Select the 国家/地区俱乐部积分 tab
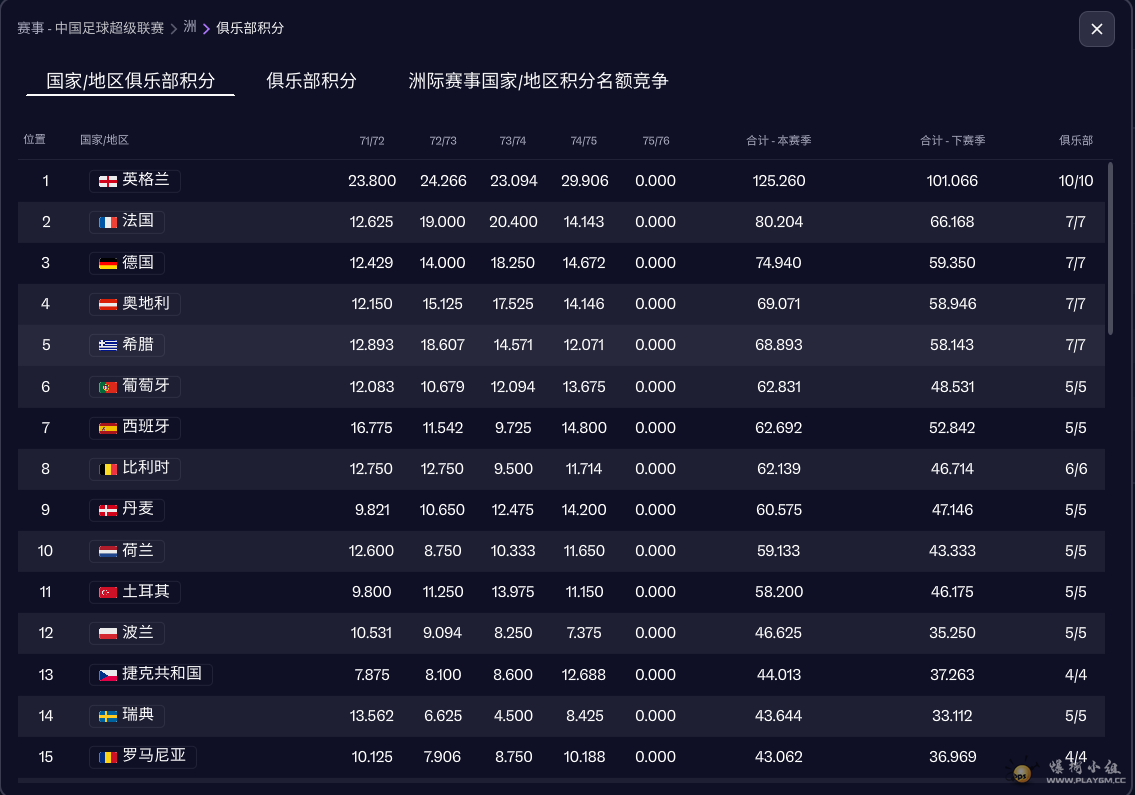 click(x=130, y=81)
